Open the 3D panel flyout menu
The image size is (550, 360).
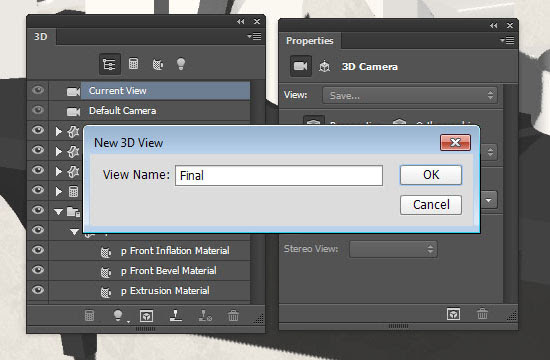click(x=254, y=36)
